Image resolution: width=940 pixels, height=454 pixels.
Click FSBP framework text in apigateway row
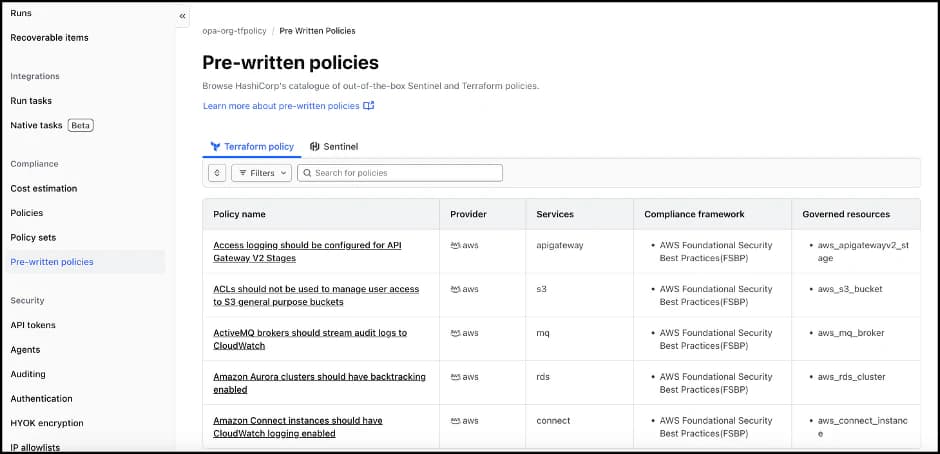pos(716,252)
